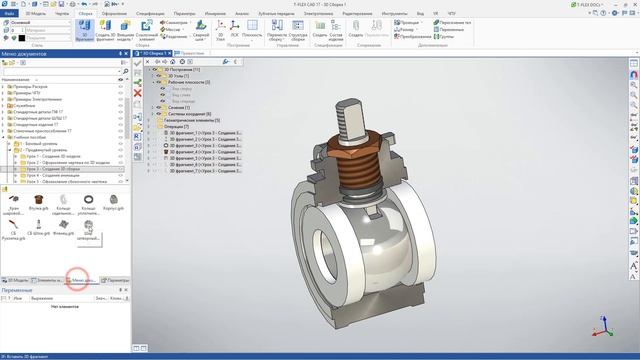The height and width of the screenshot is (360, 640).
Task: Select the ЛСК coordinate system tool
Action: (x=234, y=29)
